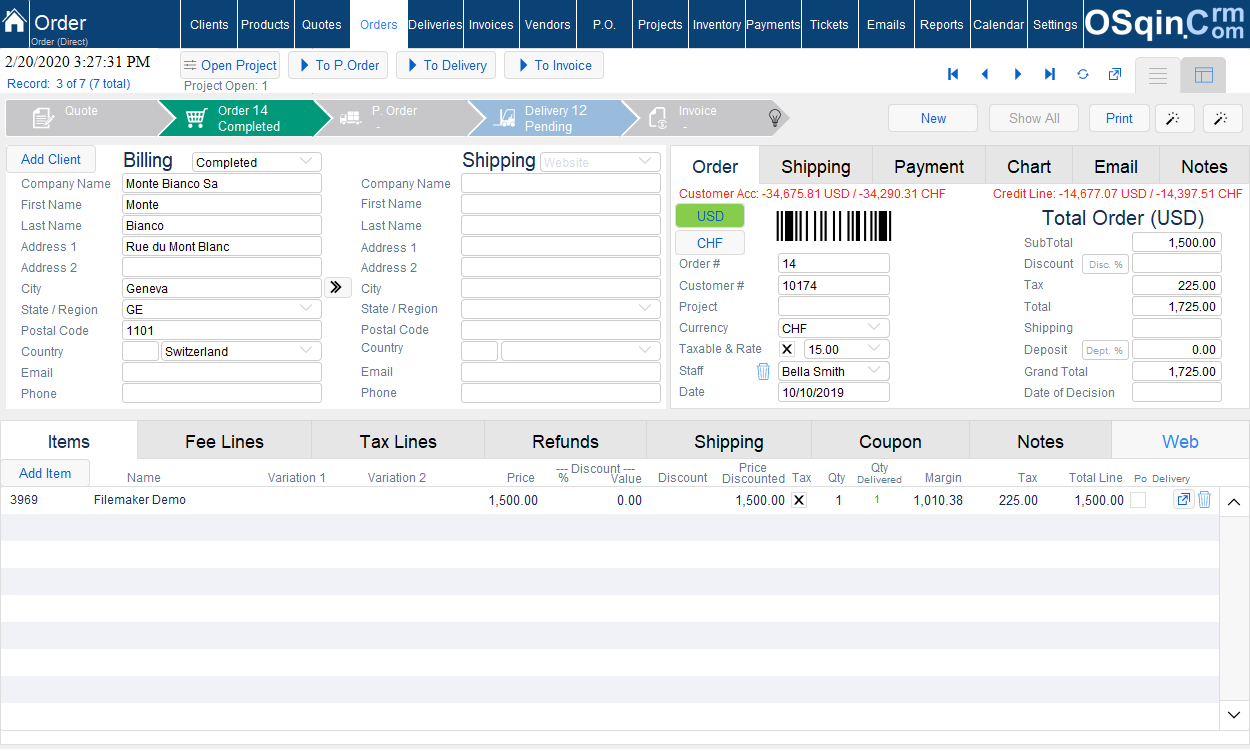
Task: Copy billing to shipping double-arrow button
Action: pyautogui.click(x=337, y=288)
